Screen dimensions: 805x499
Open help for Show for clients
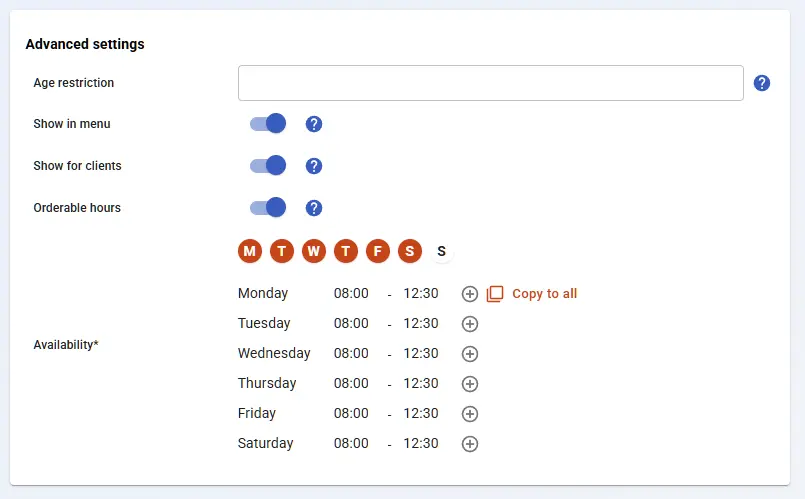(x=314, y=166)
